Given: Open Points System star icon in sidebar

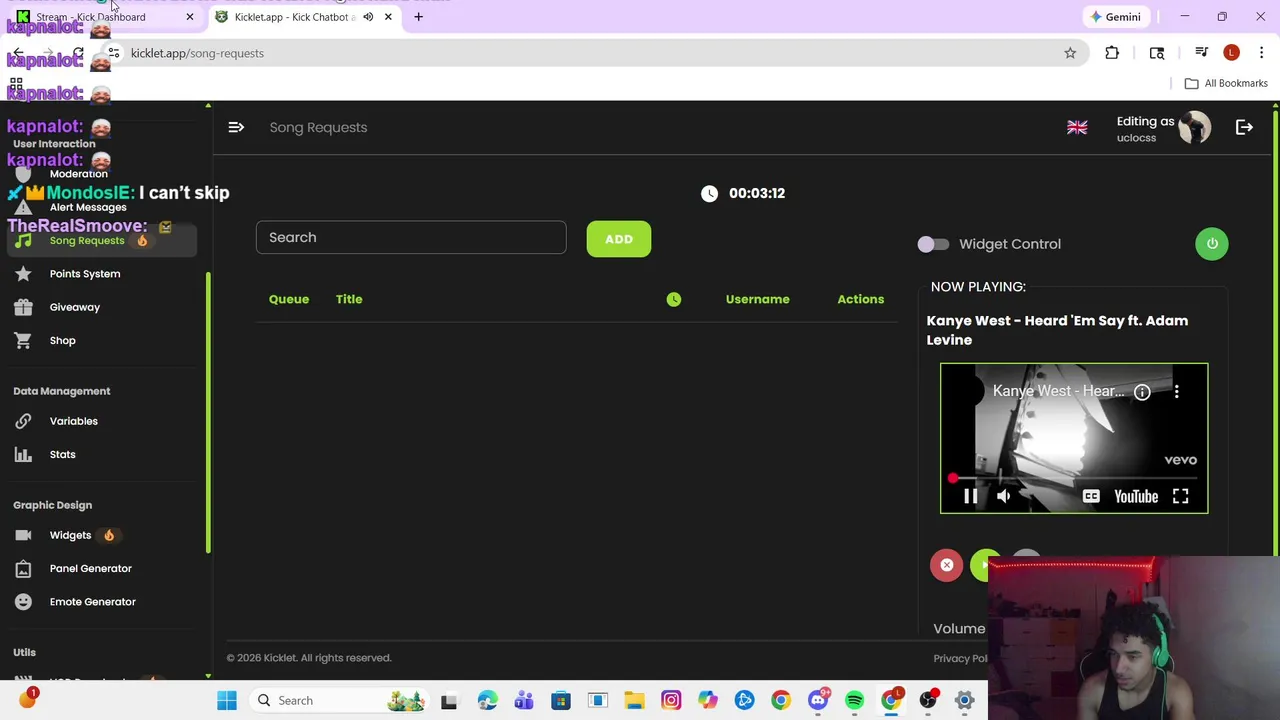Looking at the screenshot, I should tap(23, 274).
